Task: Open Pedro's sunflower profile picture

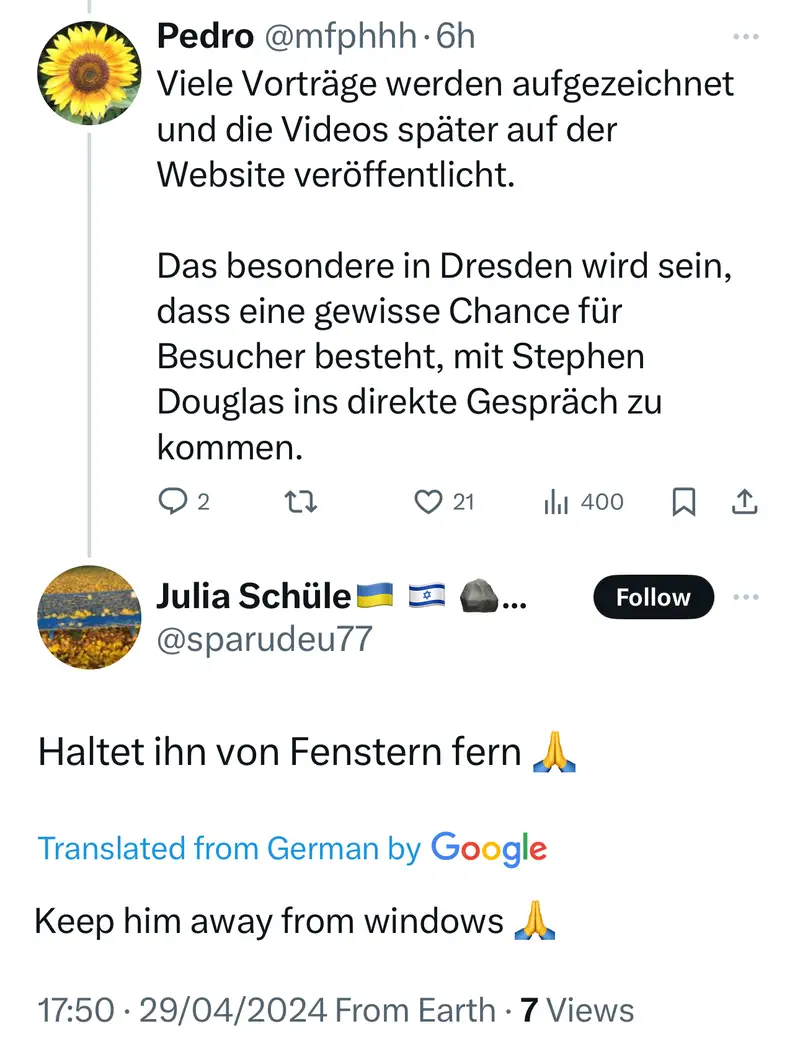Action: pyautogui.click(x=89, y=75)
